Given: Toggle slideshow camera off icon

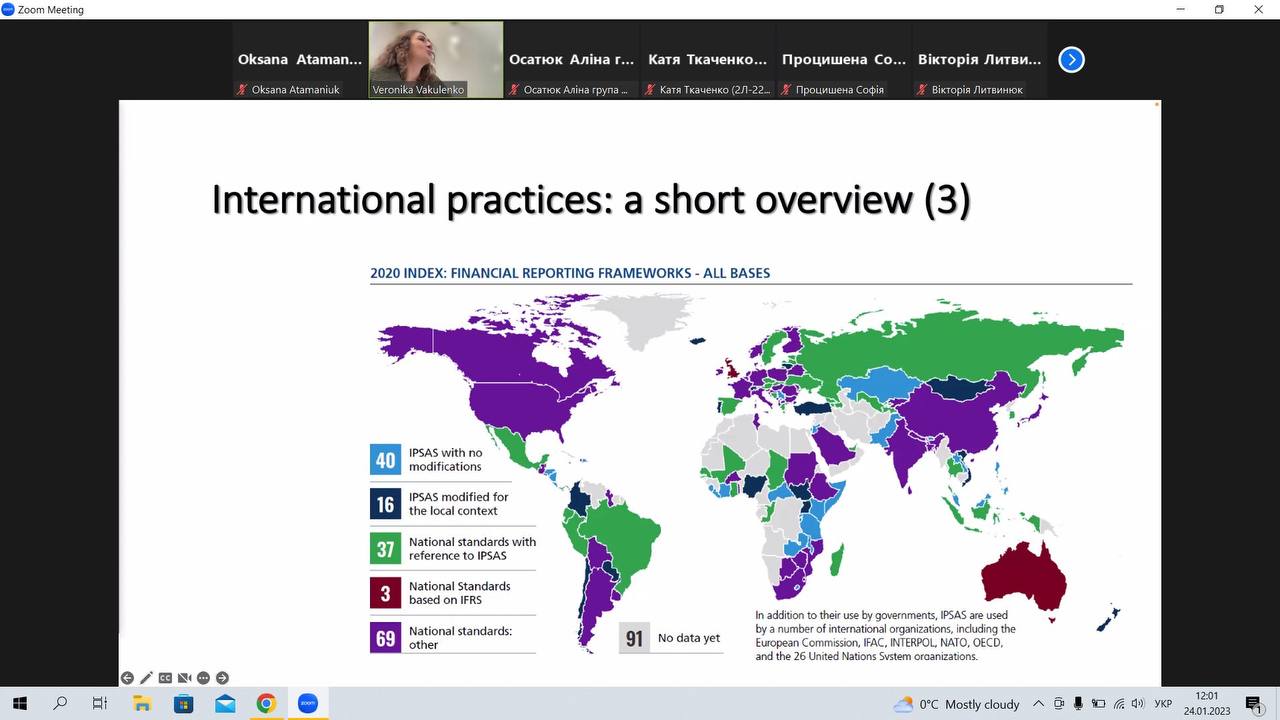Looking at the screenshot, I should (184, 678).
